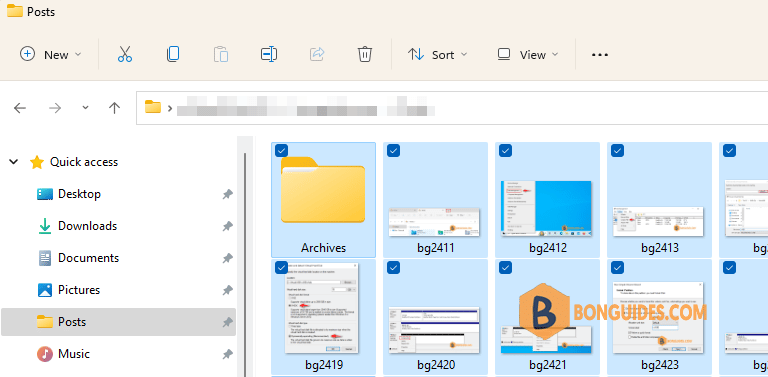The image size is (768, 377).
Task: Click the bg2421 file name
Action: [548, 365]
